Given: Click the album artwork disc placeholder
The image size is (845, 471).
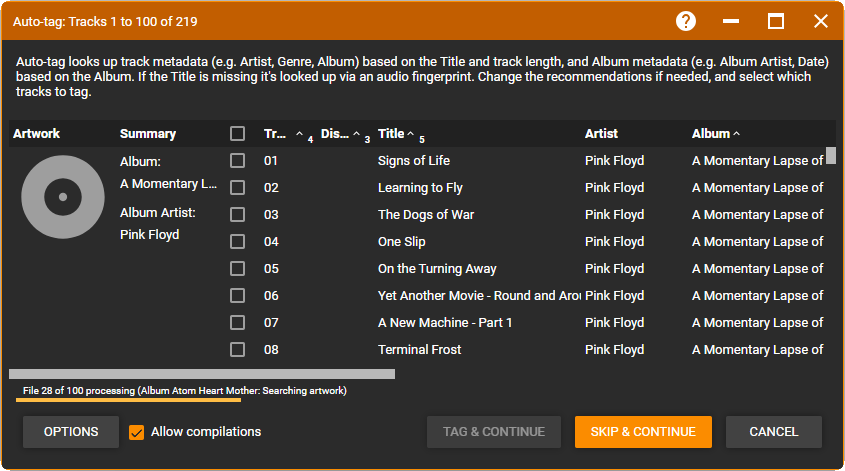Looking at the screenshot, I should (x=62, y=197).
